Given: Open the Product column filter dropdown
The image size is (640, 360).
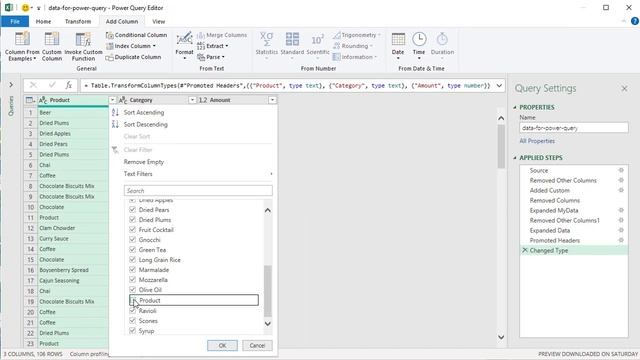Looking at the screenshot, I should (112, 100).
